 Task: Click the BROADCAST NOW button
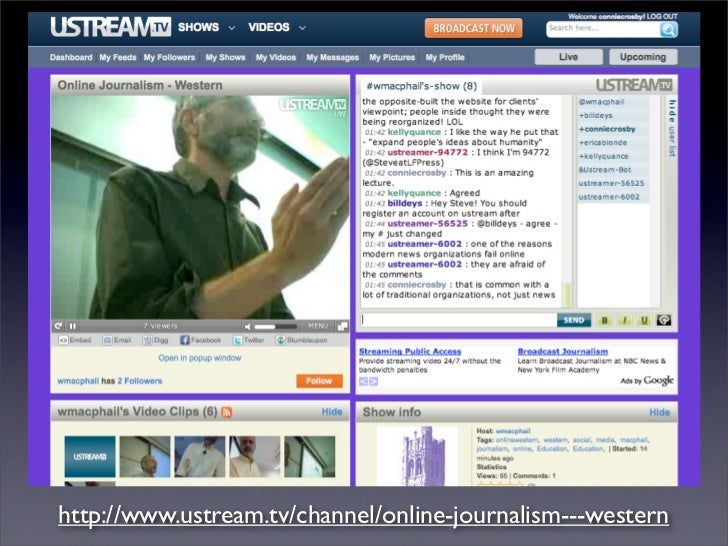[474, 28]
